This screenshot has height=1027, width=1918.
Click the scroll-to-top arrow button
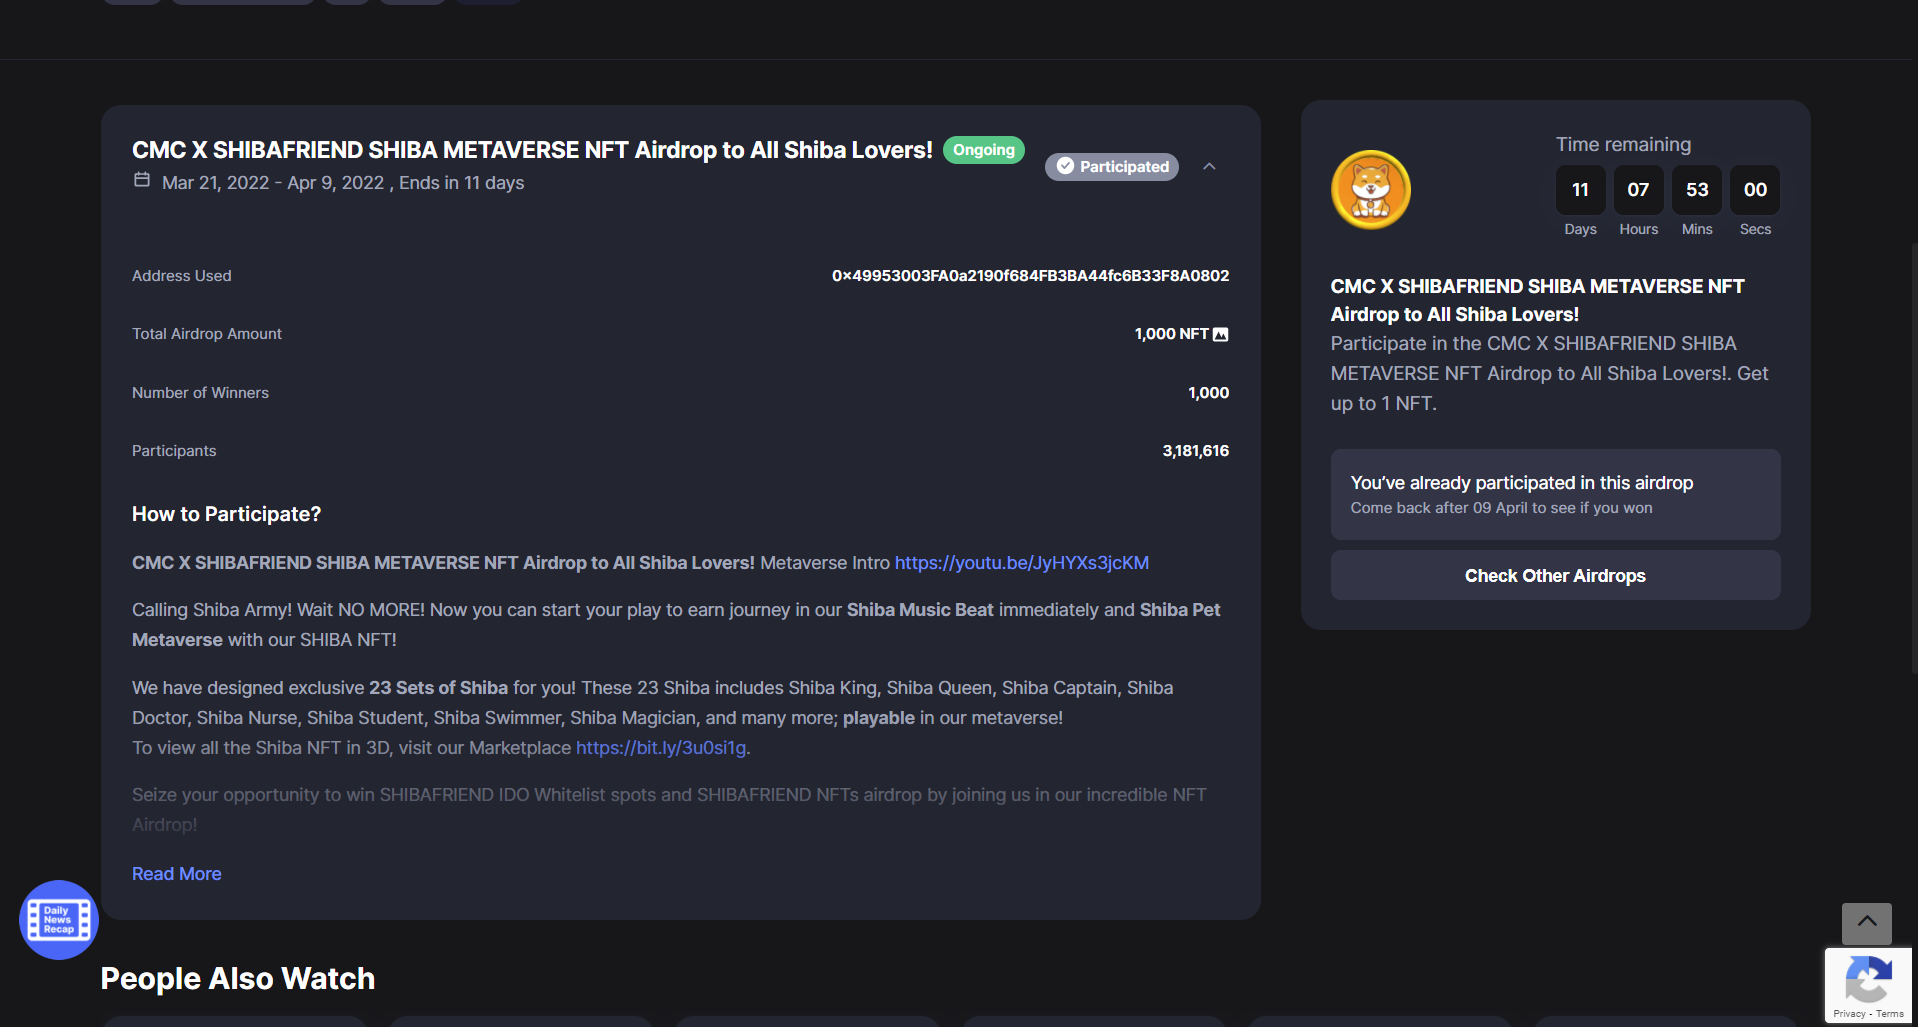tap(1866, 923)
